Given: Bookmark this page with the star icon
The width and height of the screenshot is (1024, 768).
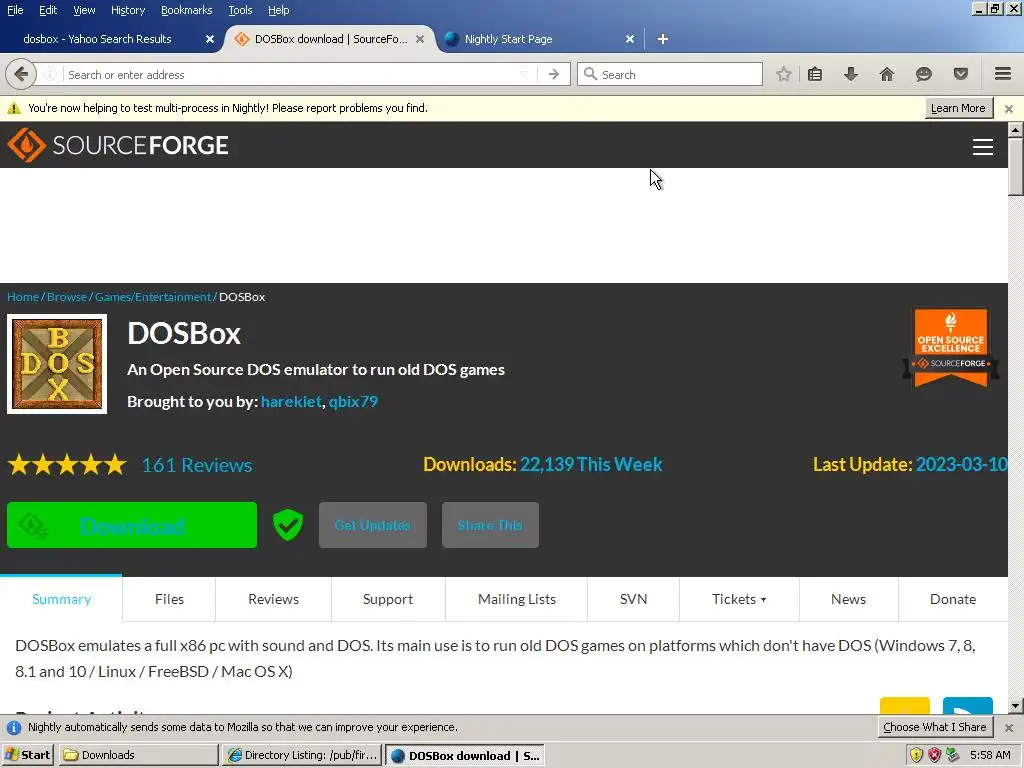Looking at the screenshot, I should (784, 74).
